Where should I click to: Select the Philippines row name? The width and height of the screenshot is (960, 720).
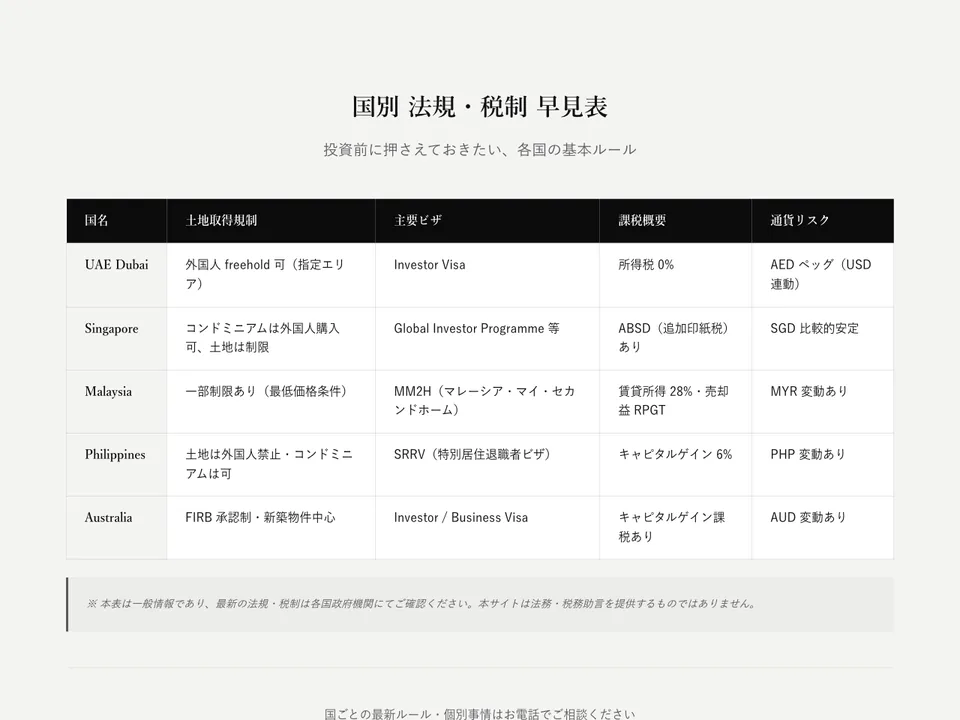coord(115,455)
